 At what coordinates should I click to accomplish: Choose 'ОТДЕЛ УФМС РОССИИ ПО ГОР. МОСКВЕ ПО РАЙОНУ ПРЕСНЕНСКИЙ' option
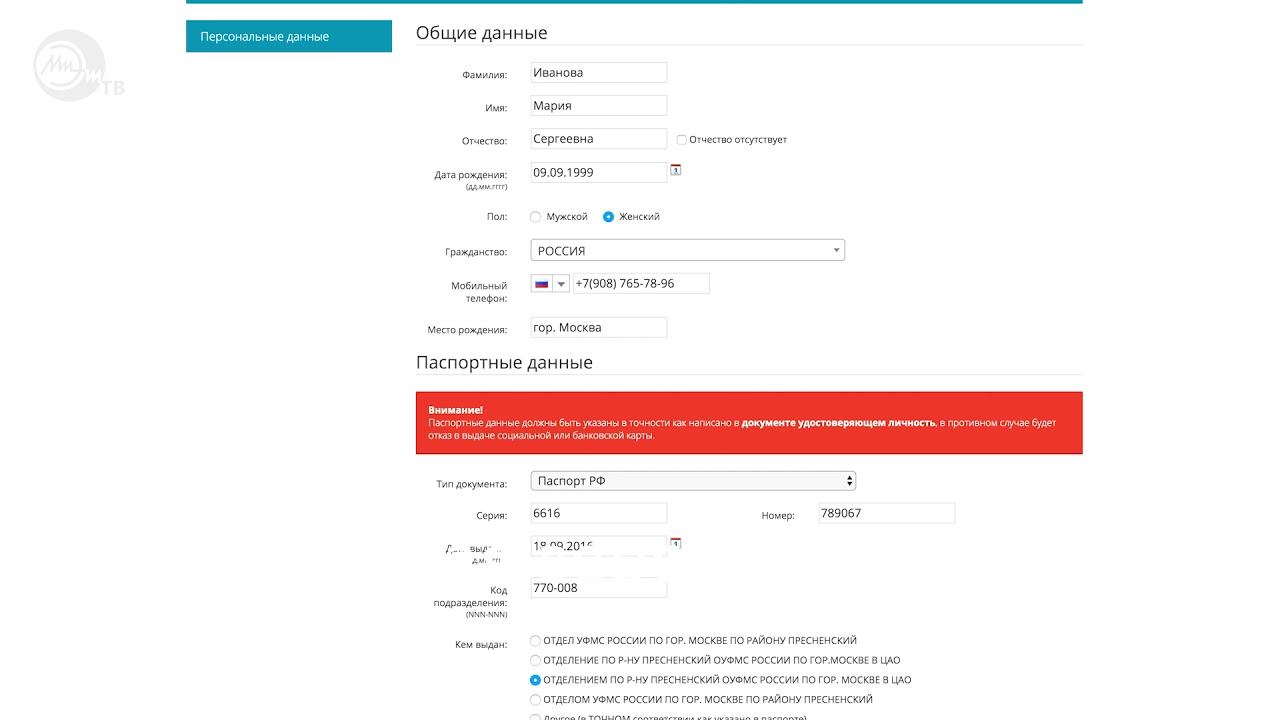536,641
